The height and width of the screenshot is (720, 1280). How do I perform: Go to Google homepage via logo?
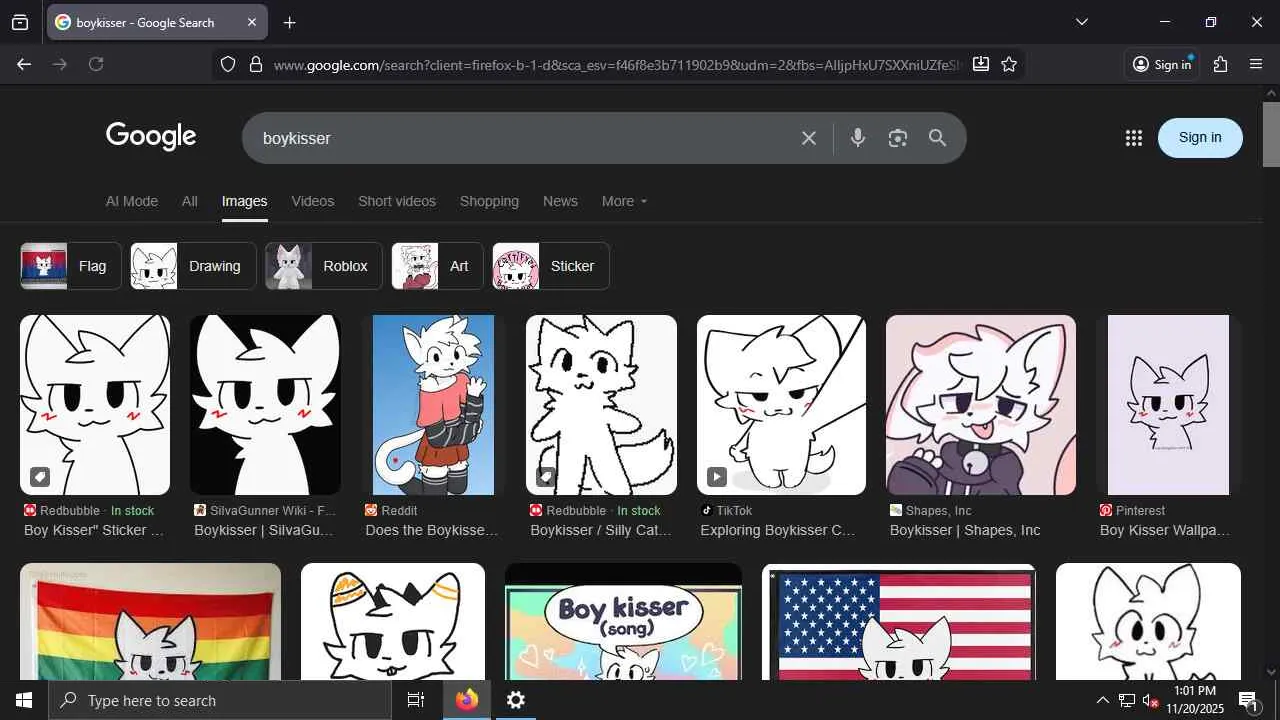coord(151,137)
